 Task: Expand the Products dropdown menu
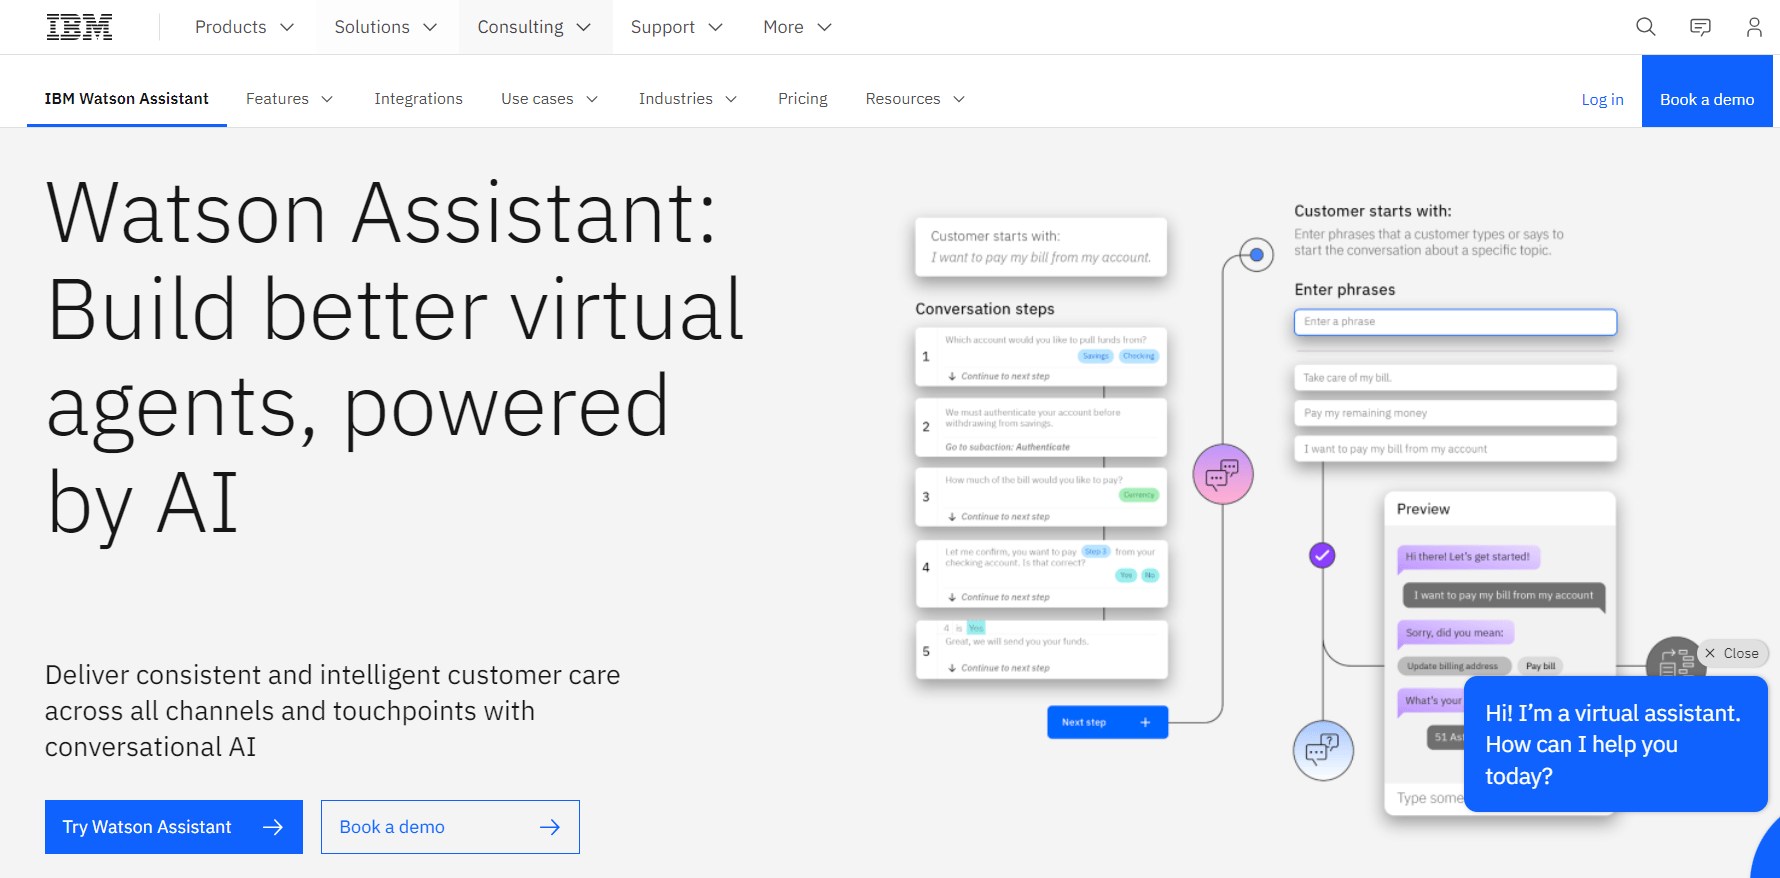[x=244, y=27]
